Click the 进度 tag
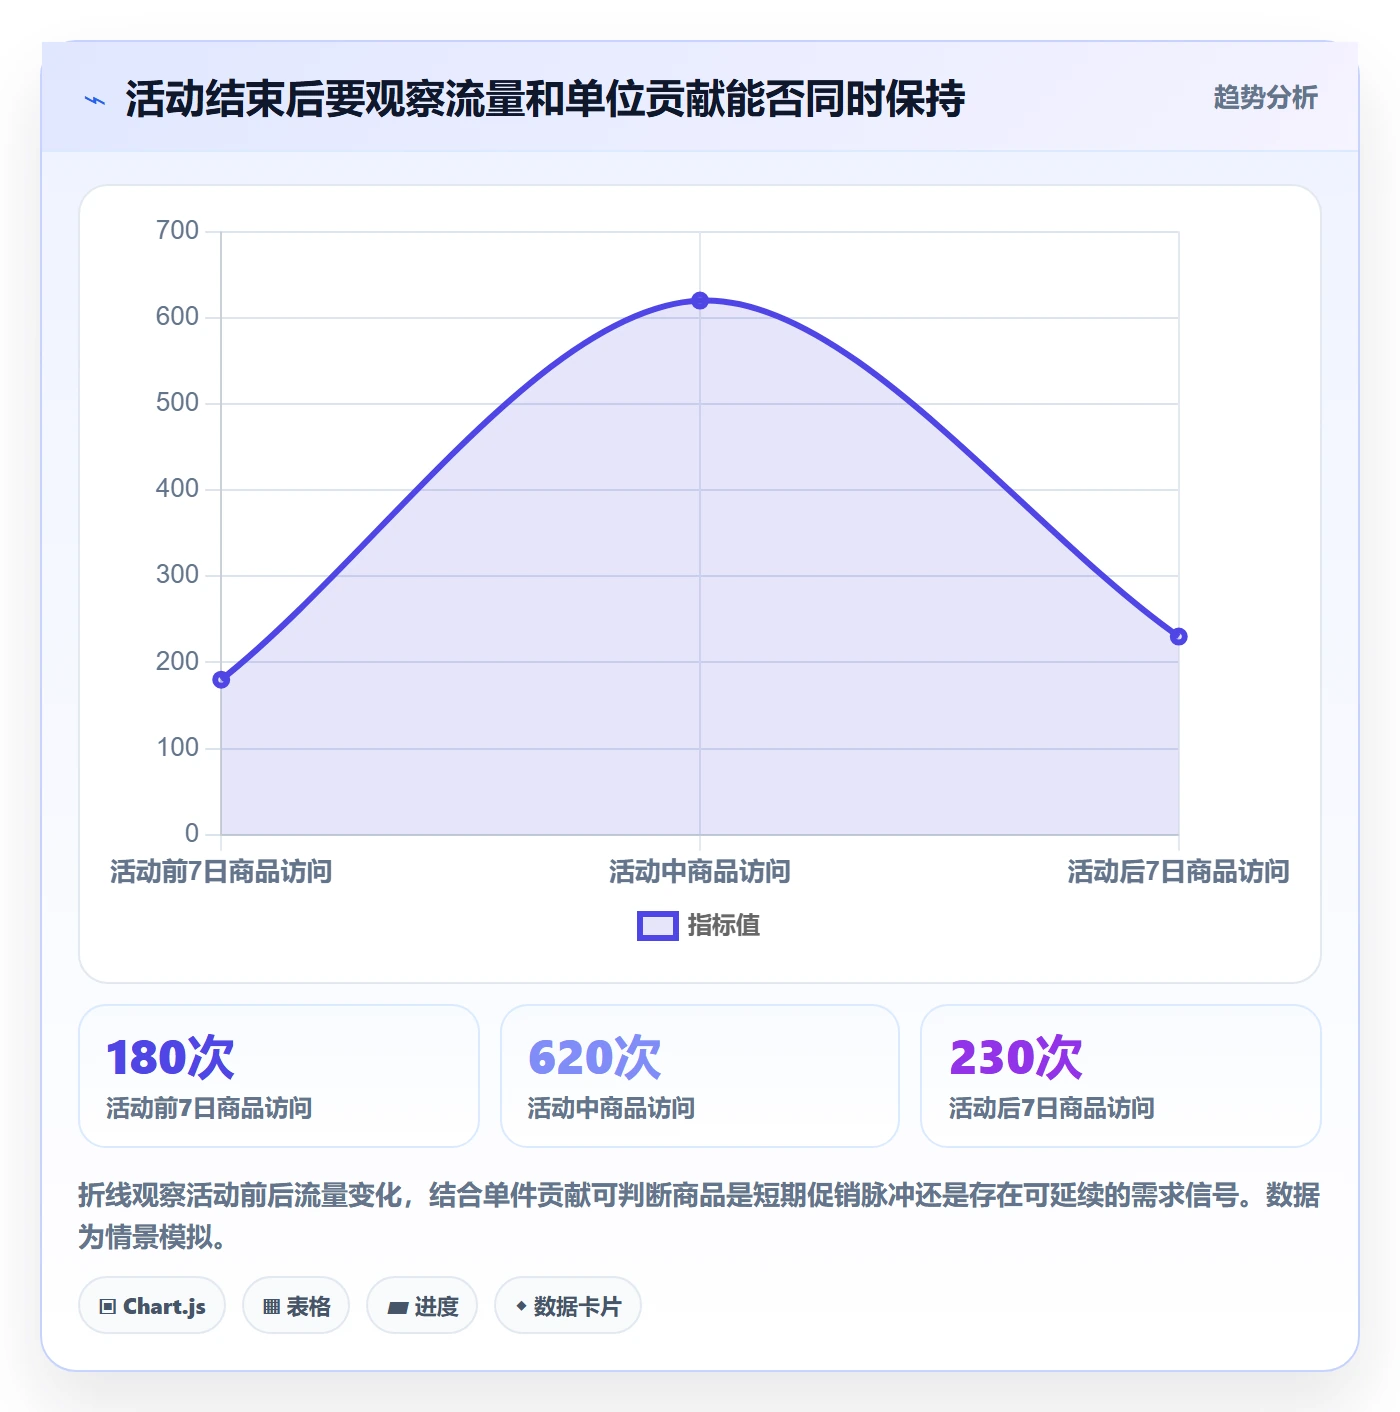The image size is (1400, 1412). 422,1306
